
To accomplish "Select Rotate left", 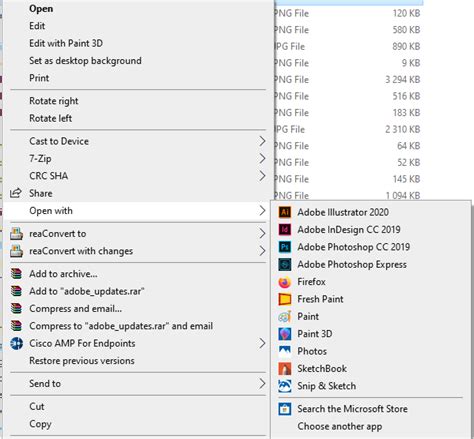I will [51, 118].
